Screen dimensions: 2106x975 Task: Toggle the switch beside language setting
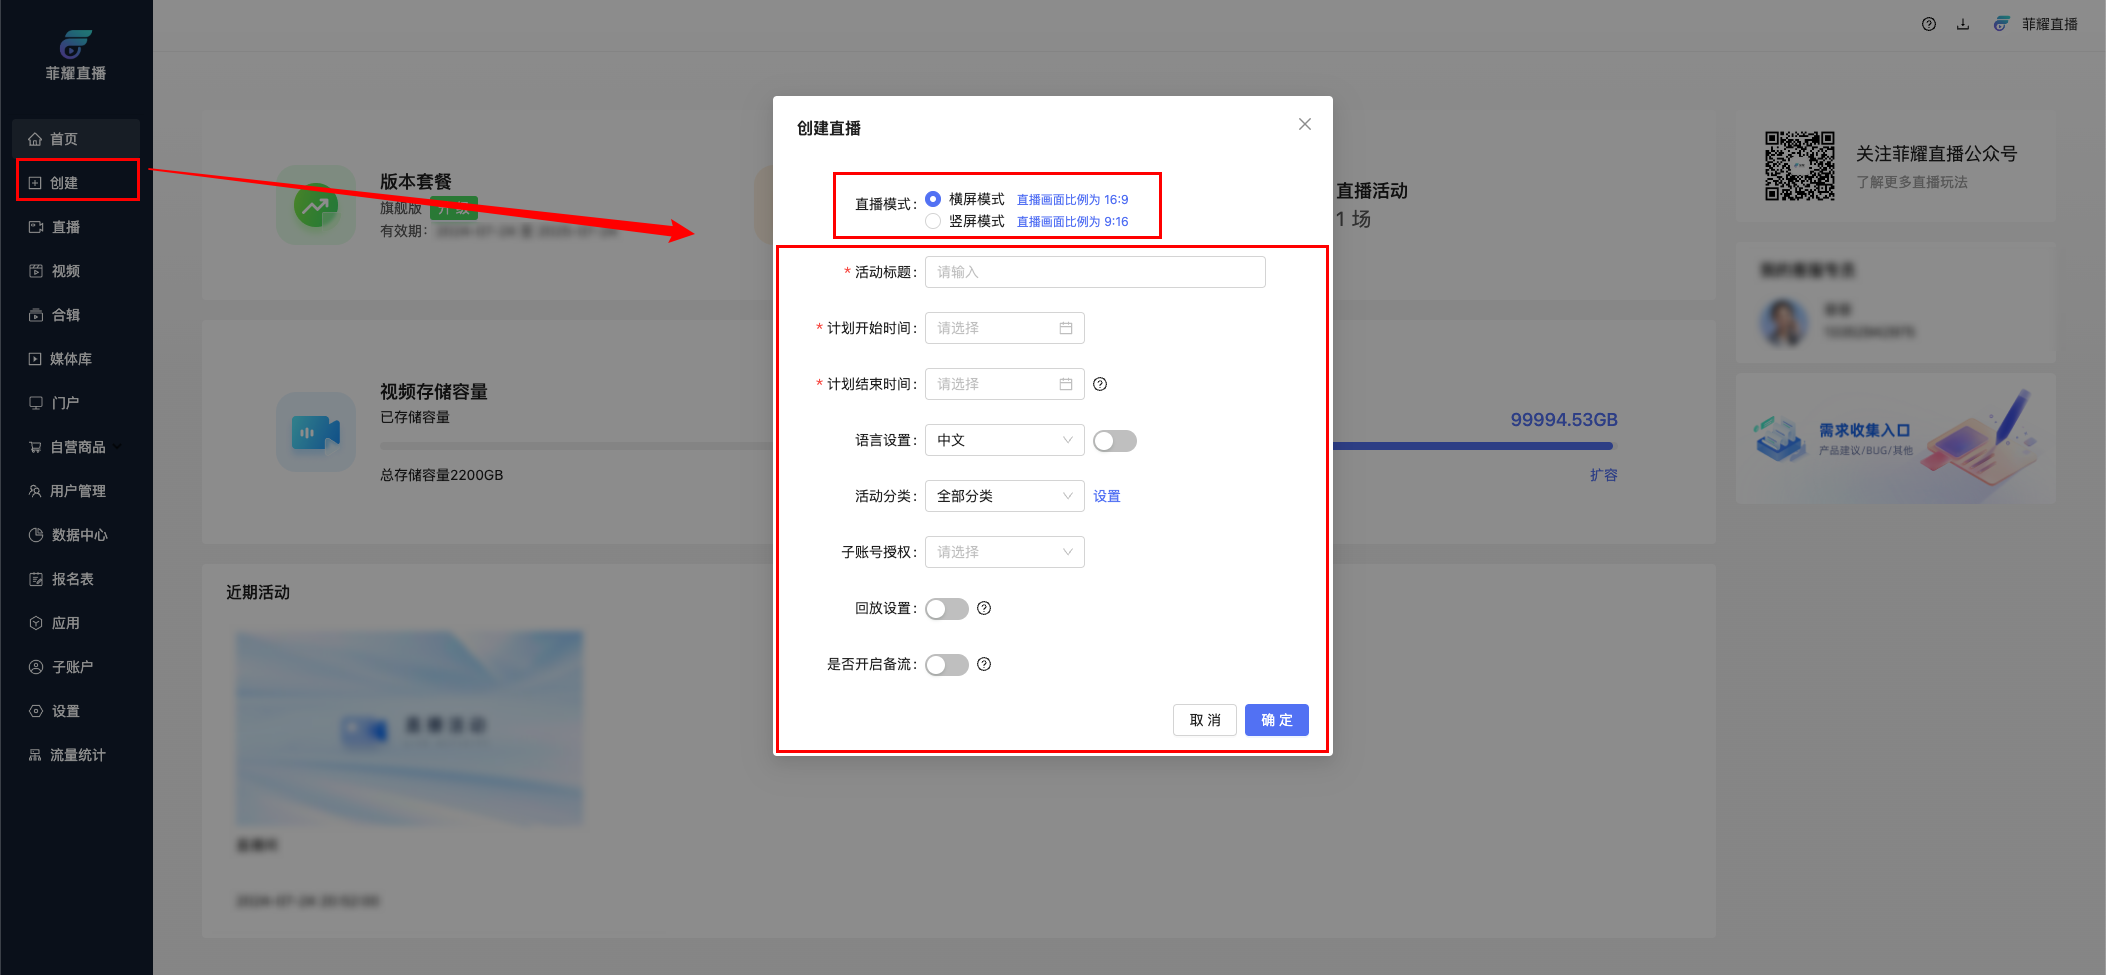tap(1114, 441)
